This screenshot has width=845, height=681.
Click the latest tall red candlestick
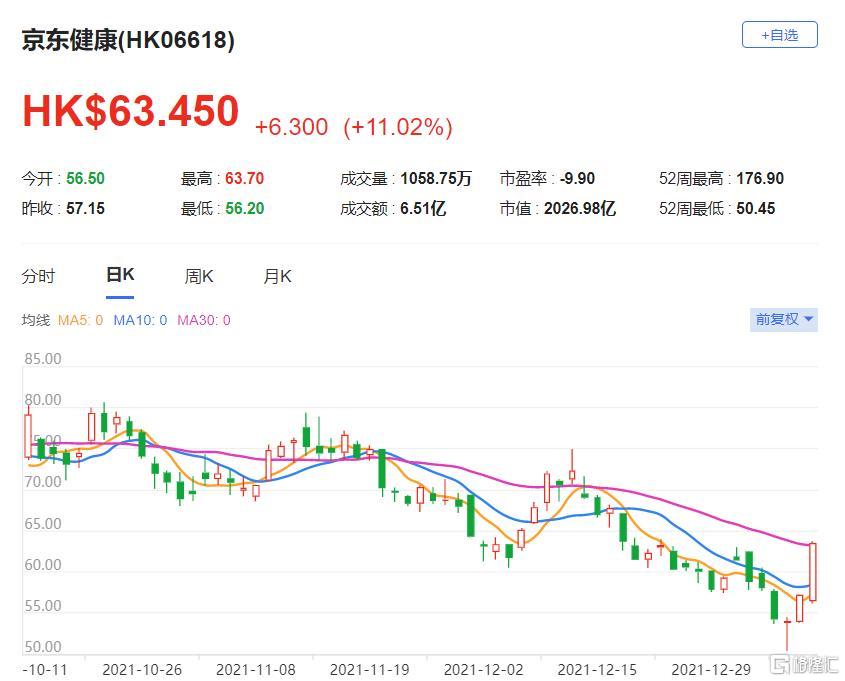pos(813,572)
